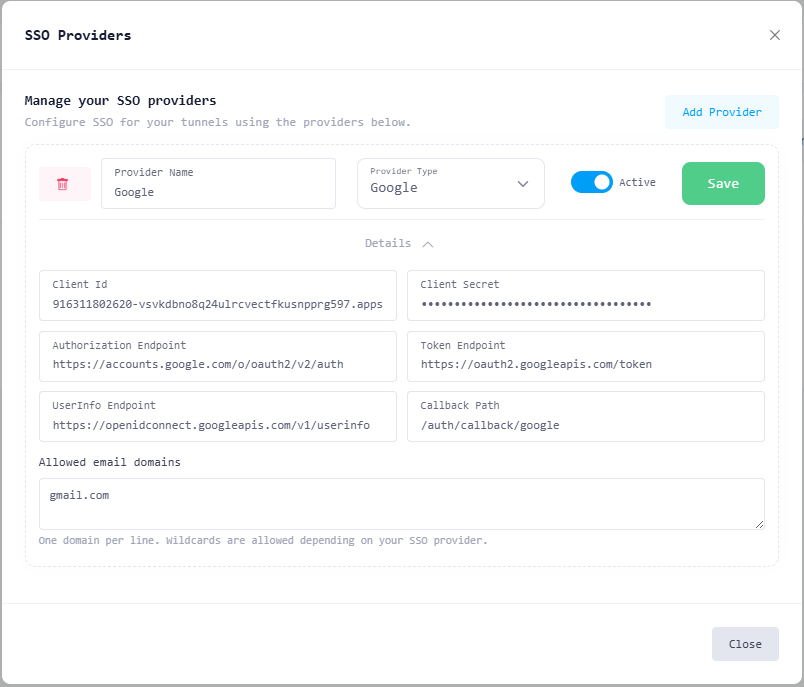Edit the Callback Path field
Viewport: 804px width, 687px height.
tap(585, 425)
